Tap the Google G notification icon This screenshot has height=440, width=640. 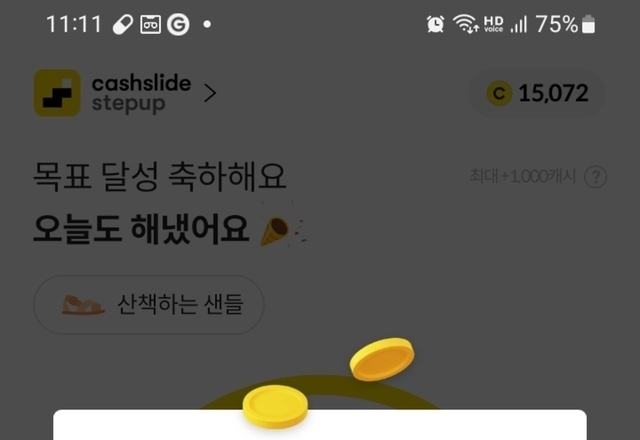[178, 24]
